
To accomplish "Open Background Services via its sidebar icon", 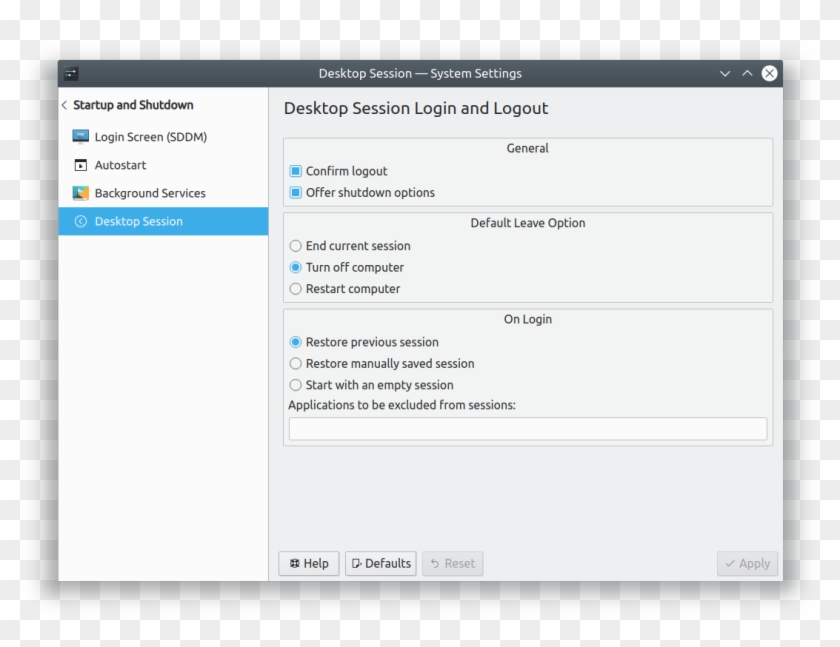I will point(80,193).
